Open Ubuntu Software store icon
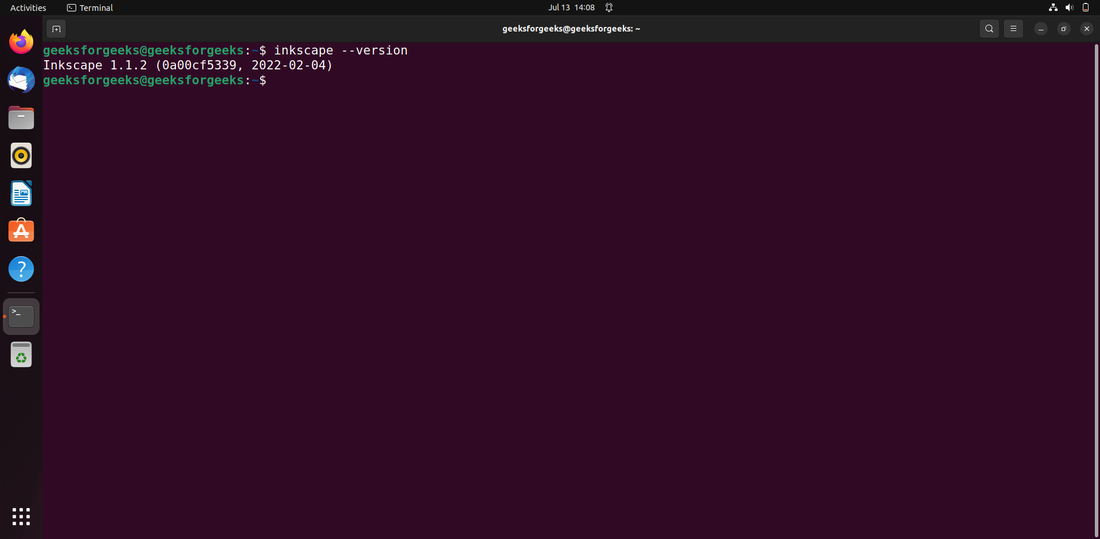 (21, 231)
